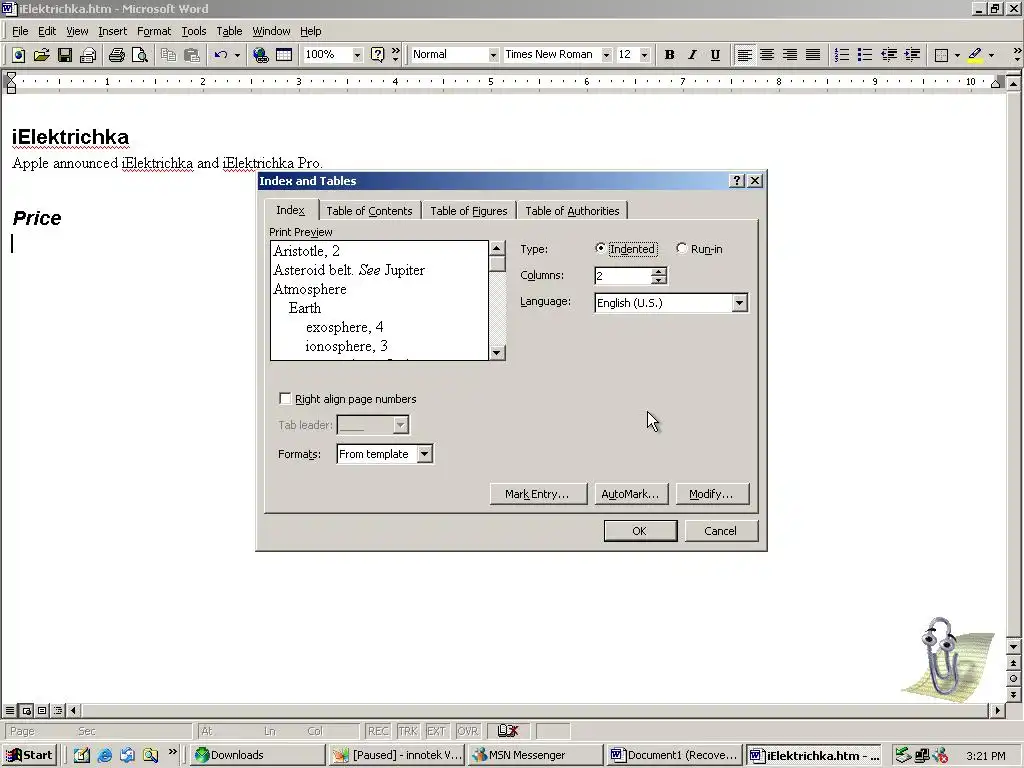The width and height of the screenshot is (1024, 768).
Task: Switch to Outline View icon
Action: tap(58, 710)
